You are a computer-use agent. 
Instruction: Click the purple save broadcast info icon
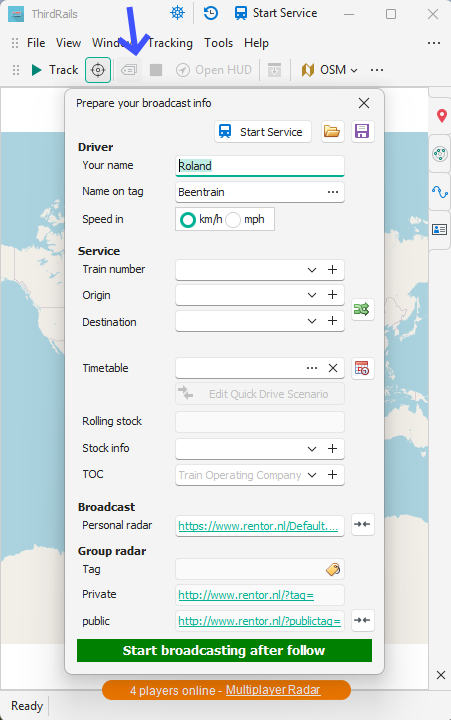point(362,132)
